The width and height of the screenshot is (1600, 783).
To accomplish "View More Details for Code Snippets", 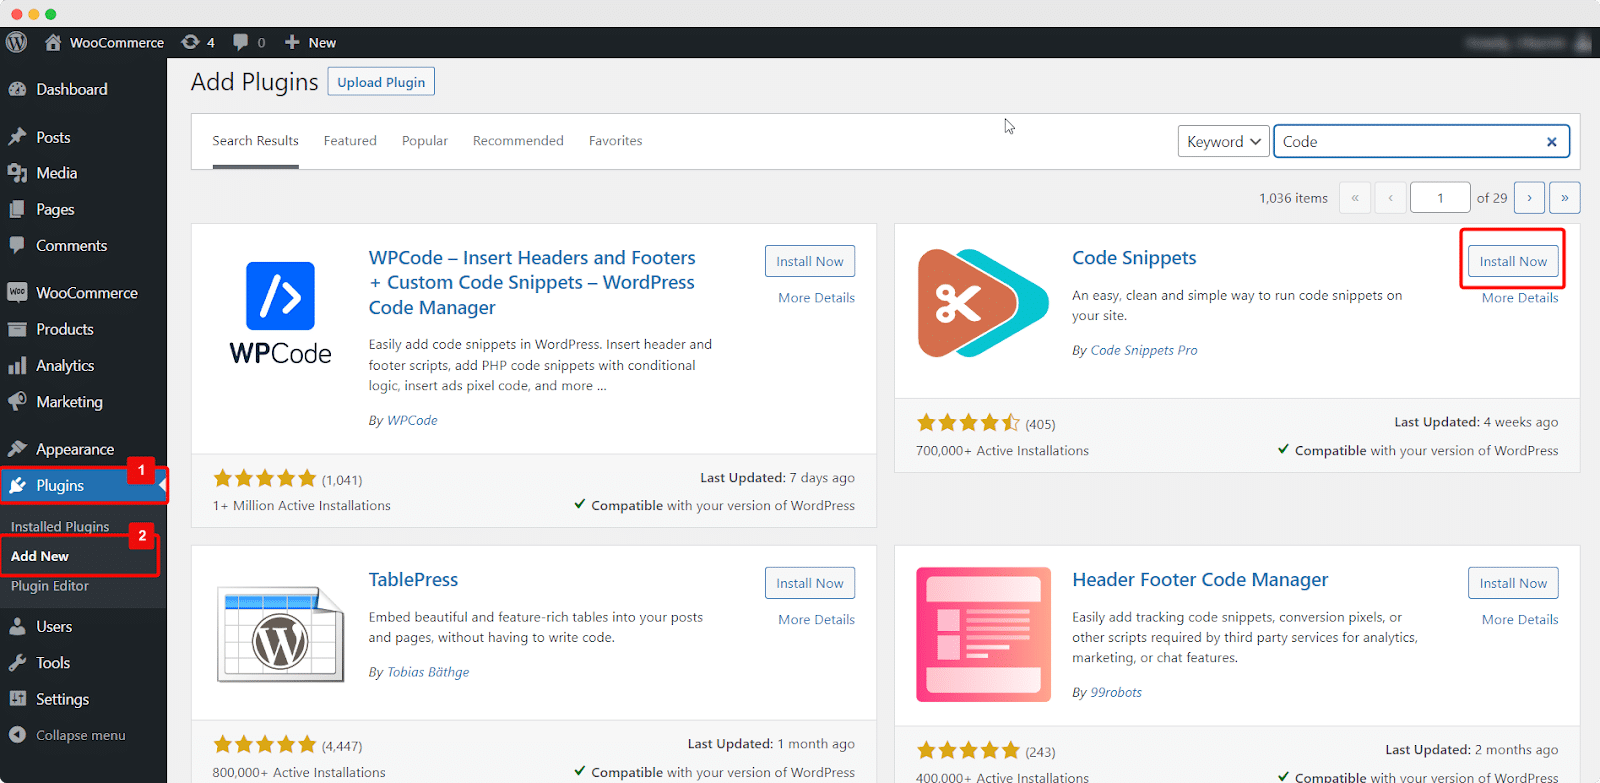I will pos(1520,298).
